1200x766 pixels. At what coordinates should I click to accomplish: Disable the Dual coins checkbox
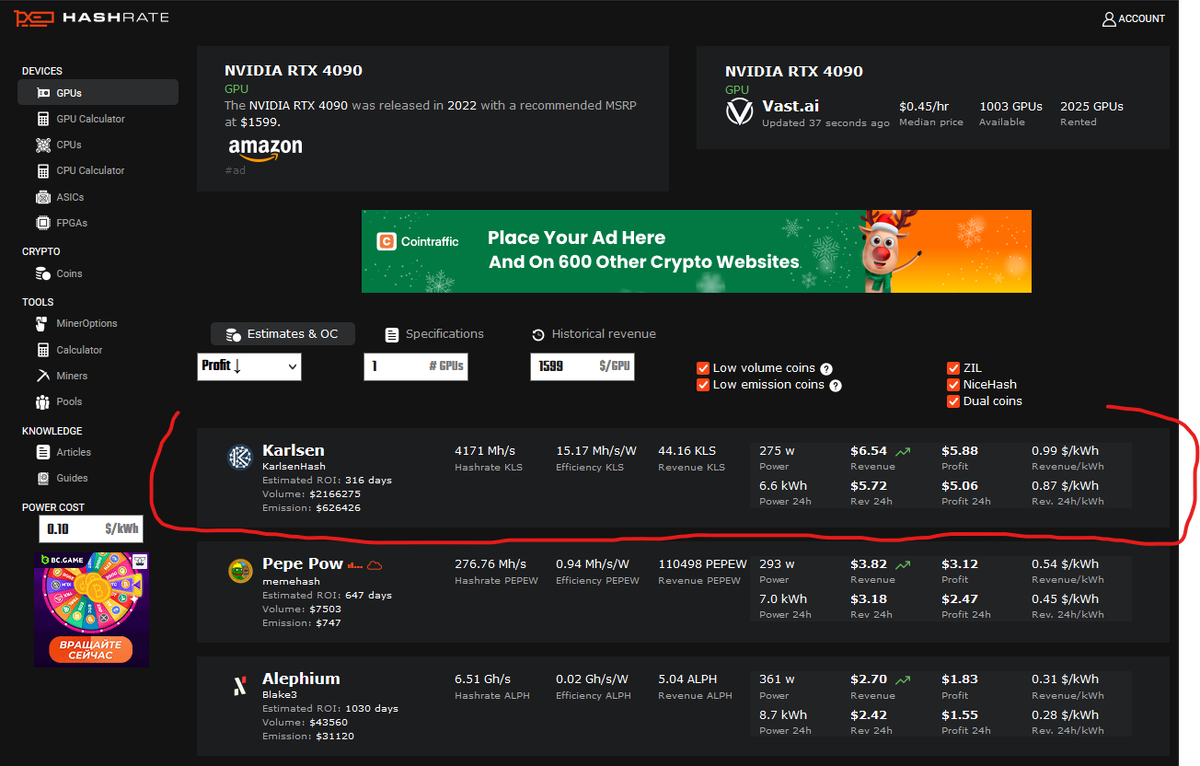coord(953,401)
